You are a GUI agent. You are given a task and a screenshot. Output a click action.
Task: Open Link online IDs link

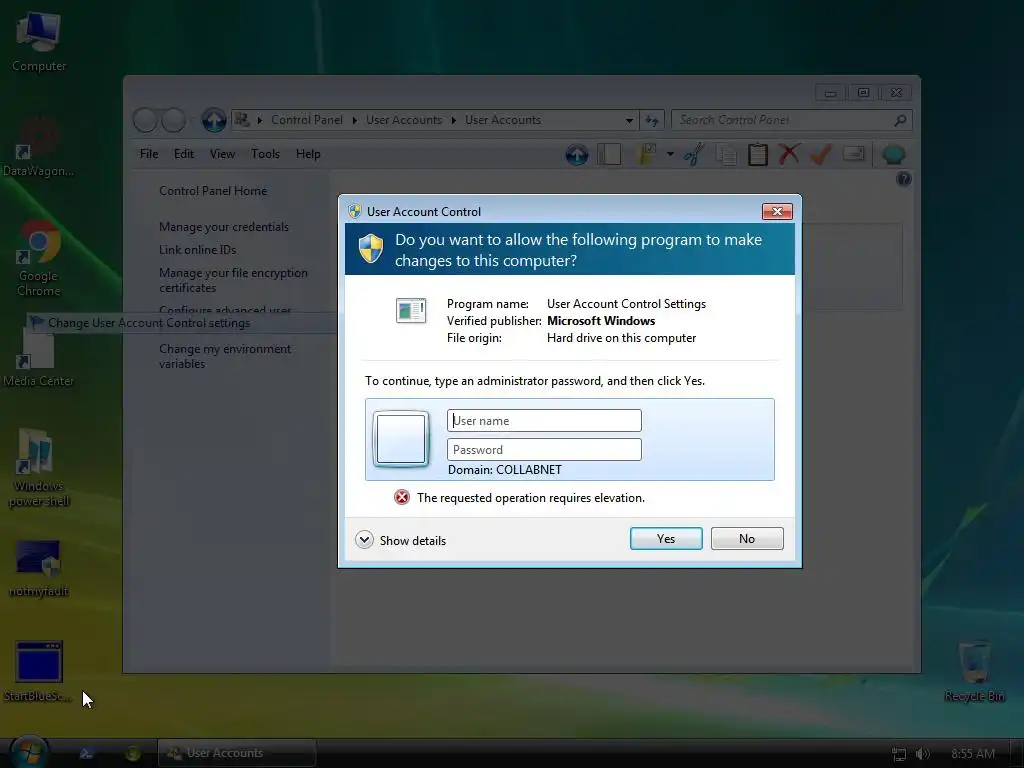tap(197, 249)
